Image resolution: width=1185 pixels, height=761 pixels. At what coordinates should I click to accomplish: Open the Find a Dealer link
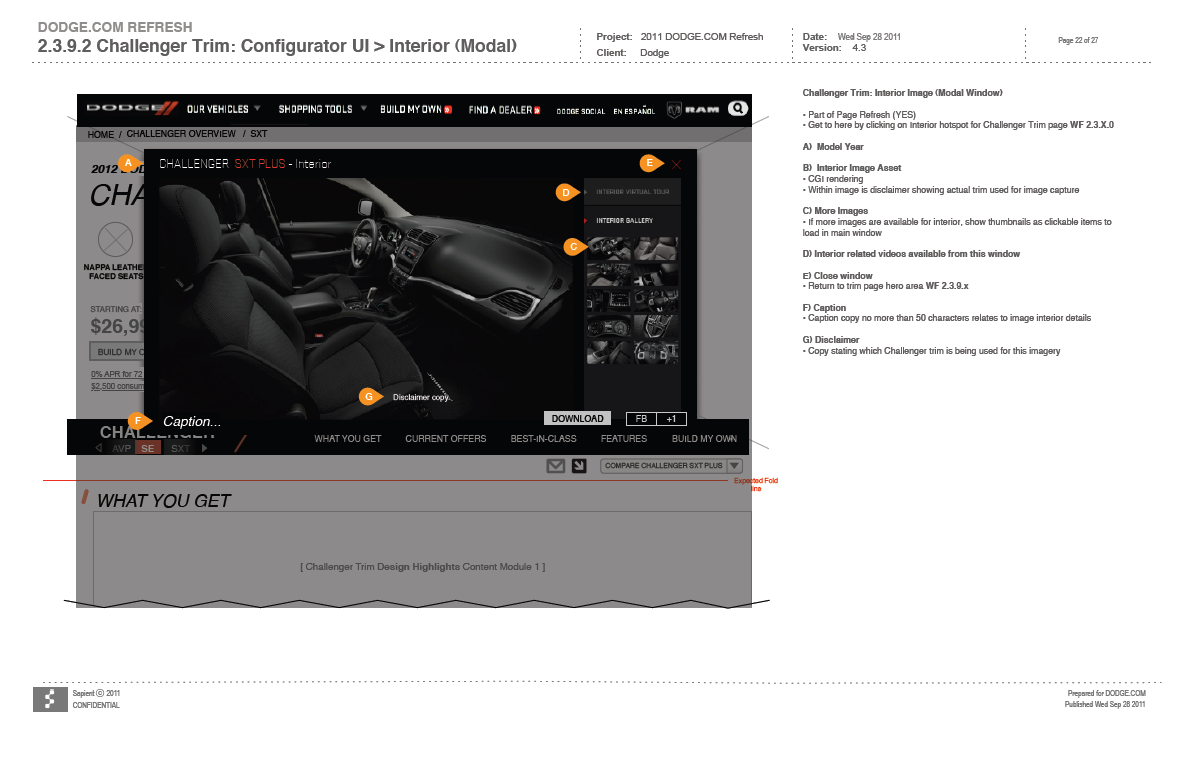click(505, 110)
